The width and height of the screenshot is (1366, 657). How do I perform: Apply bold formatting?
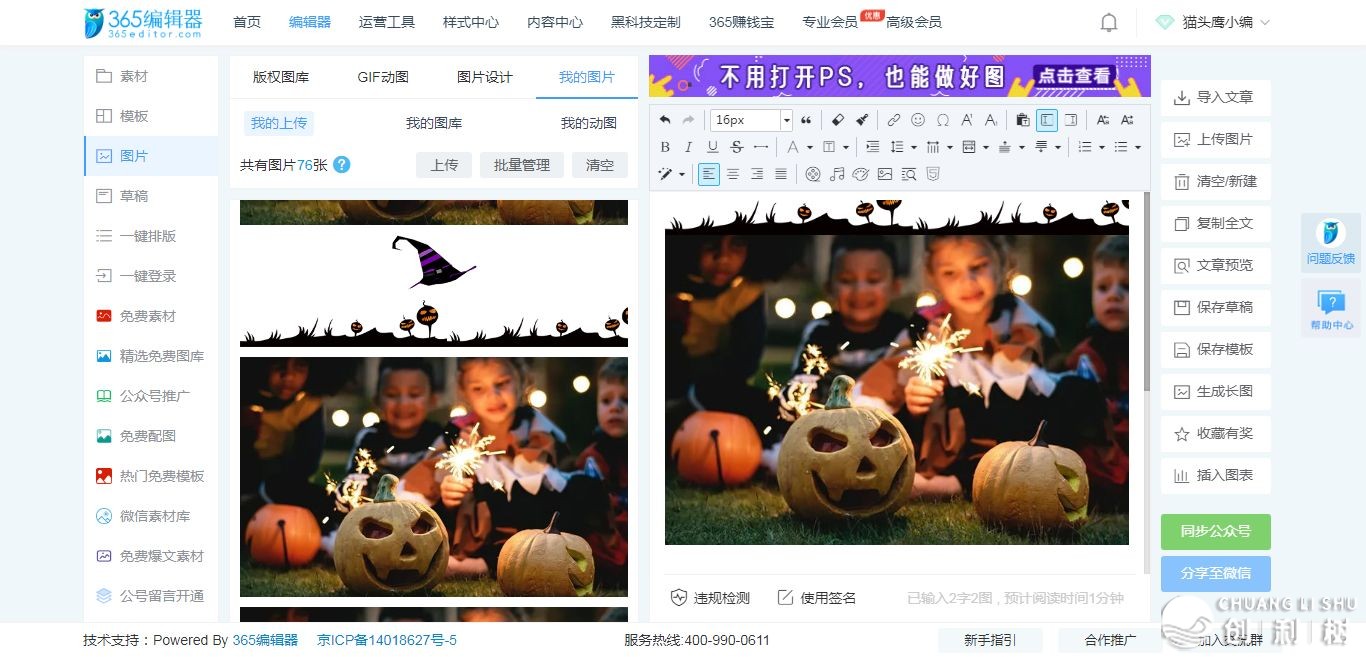click(x=665, y=147)
